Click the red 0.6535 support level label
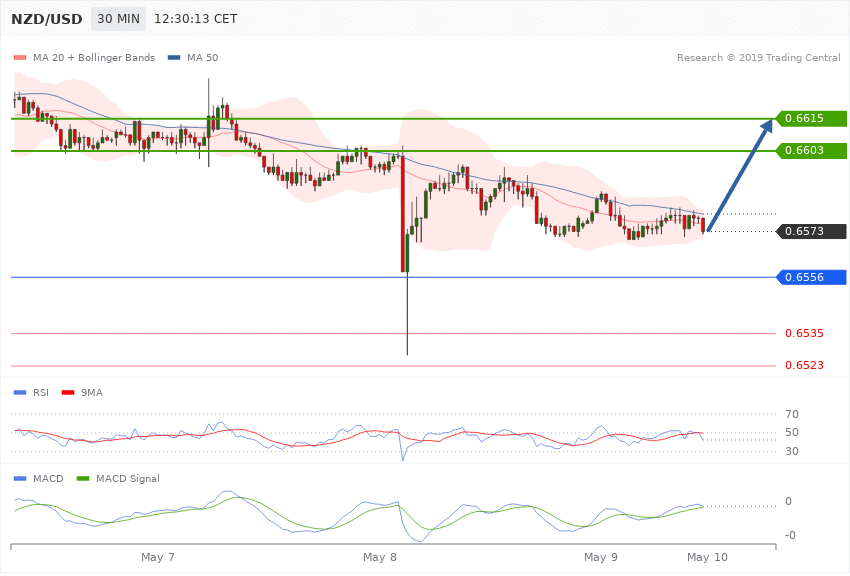 point(804,333)
